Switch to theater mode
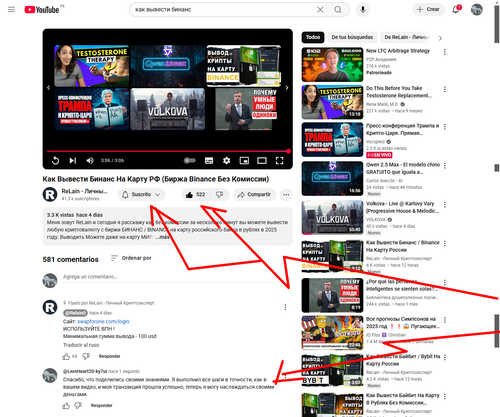The width and height of the screenshot is (500, 417). [x=262, y=161]
